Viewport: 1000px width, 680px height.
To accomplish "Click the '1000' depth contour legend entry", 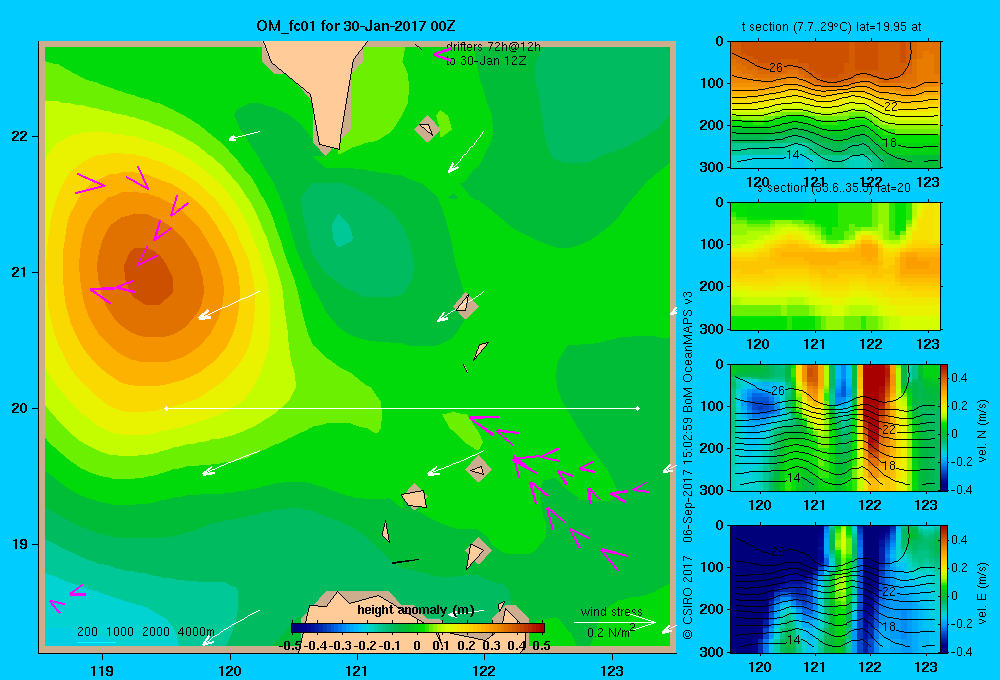I will [120, 632].
